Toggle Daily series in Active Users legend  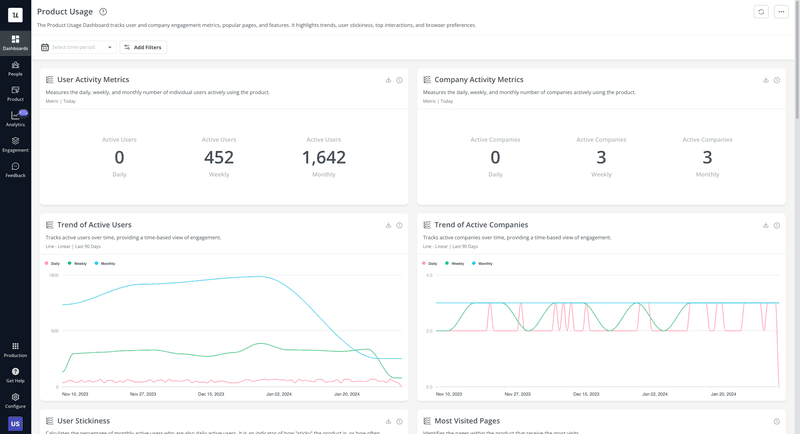point(53,263)
